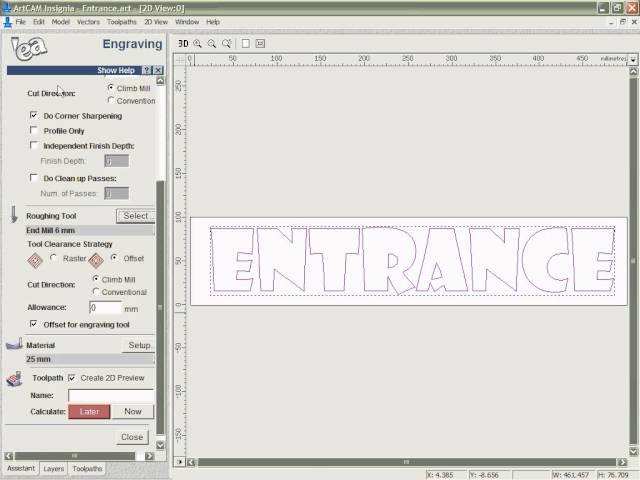Image resolution: width=640 pixels, height=480 pixels.
Task: Open the Help menu
Action: (x=213, y=22)
